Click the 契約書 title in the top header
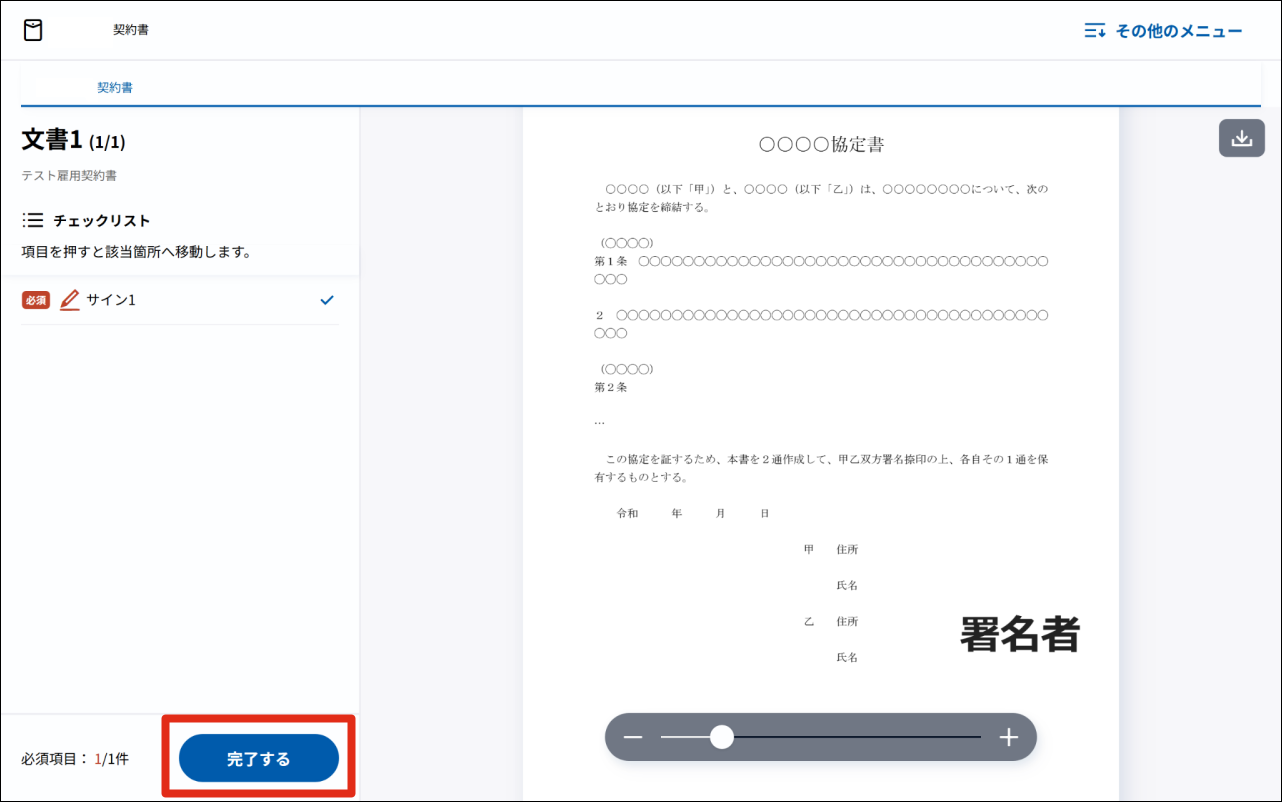 coord(131,30)
